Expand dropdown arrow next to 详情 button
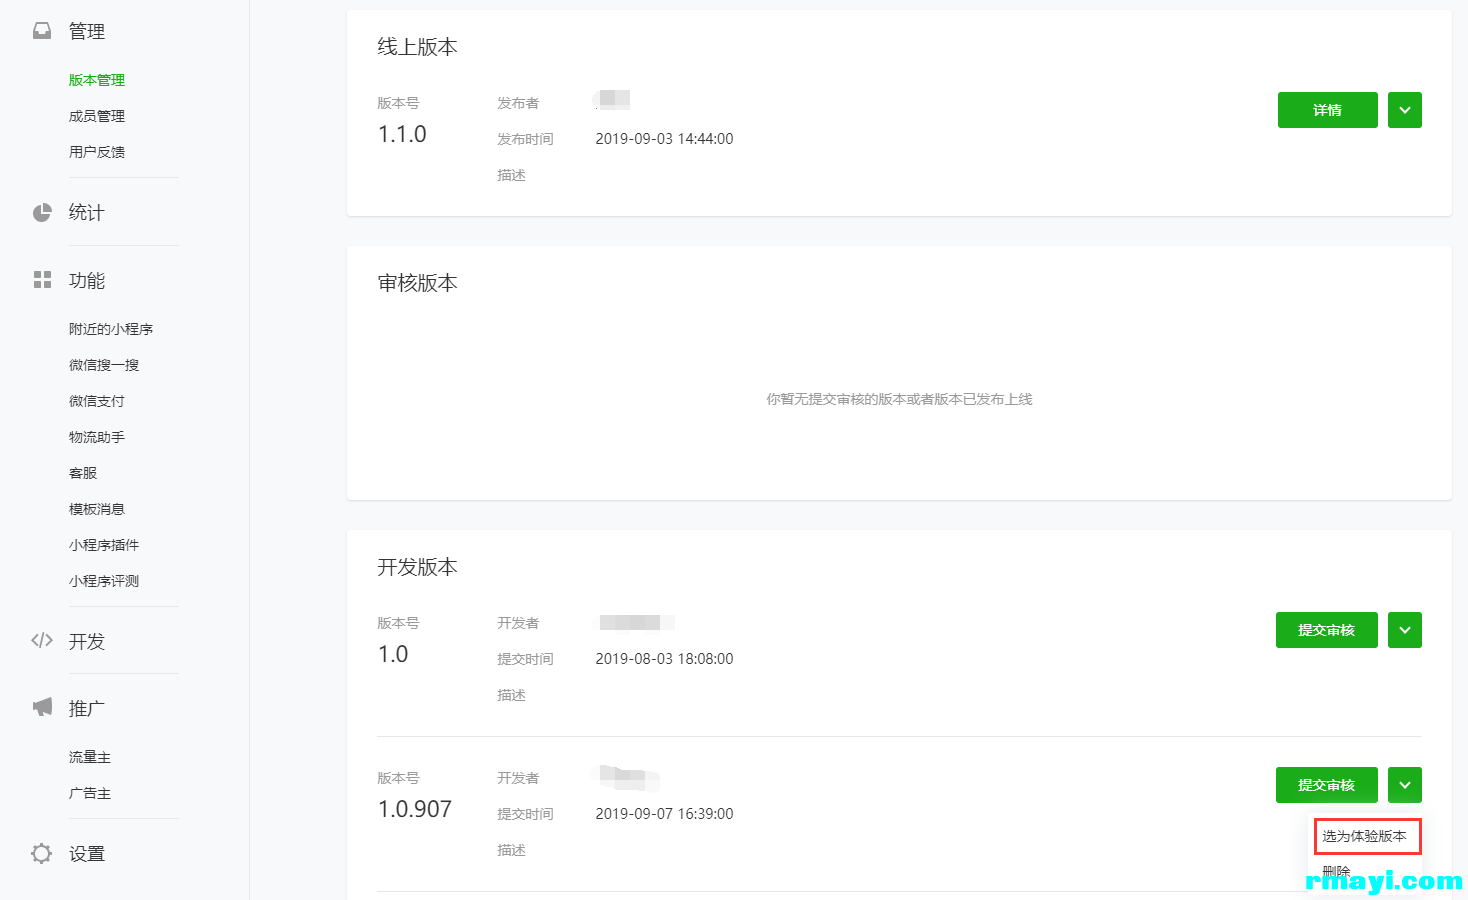The height and width of the screenshot is (900, 1468). click(x=1405, y=110)
